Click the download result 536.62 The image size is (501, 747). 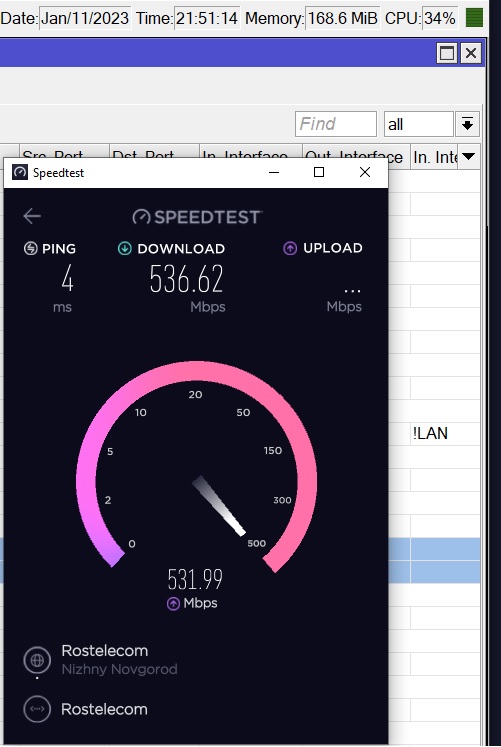(x=186, y=279)
